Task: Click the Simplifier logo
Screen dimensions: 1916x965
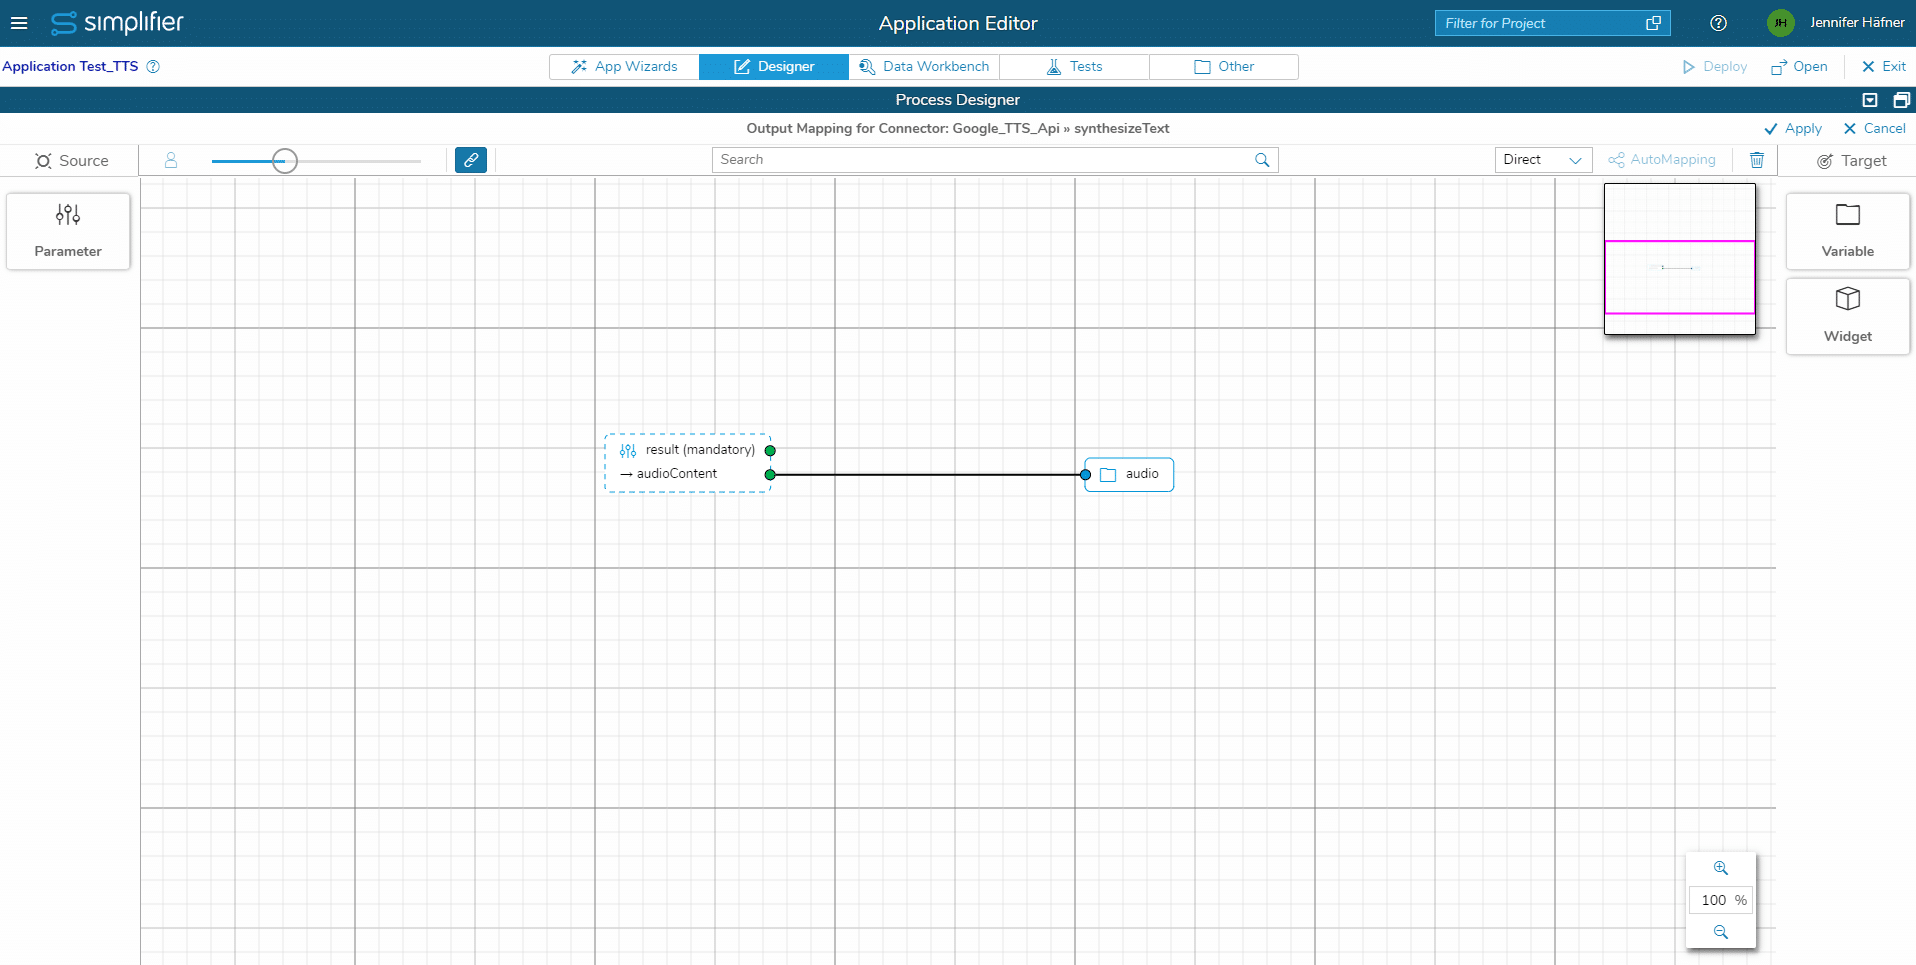Action: point(117,22)
